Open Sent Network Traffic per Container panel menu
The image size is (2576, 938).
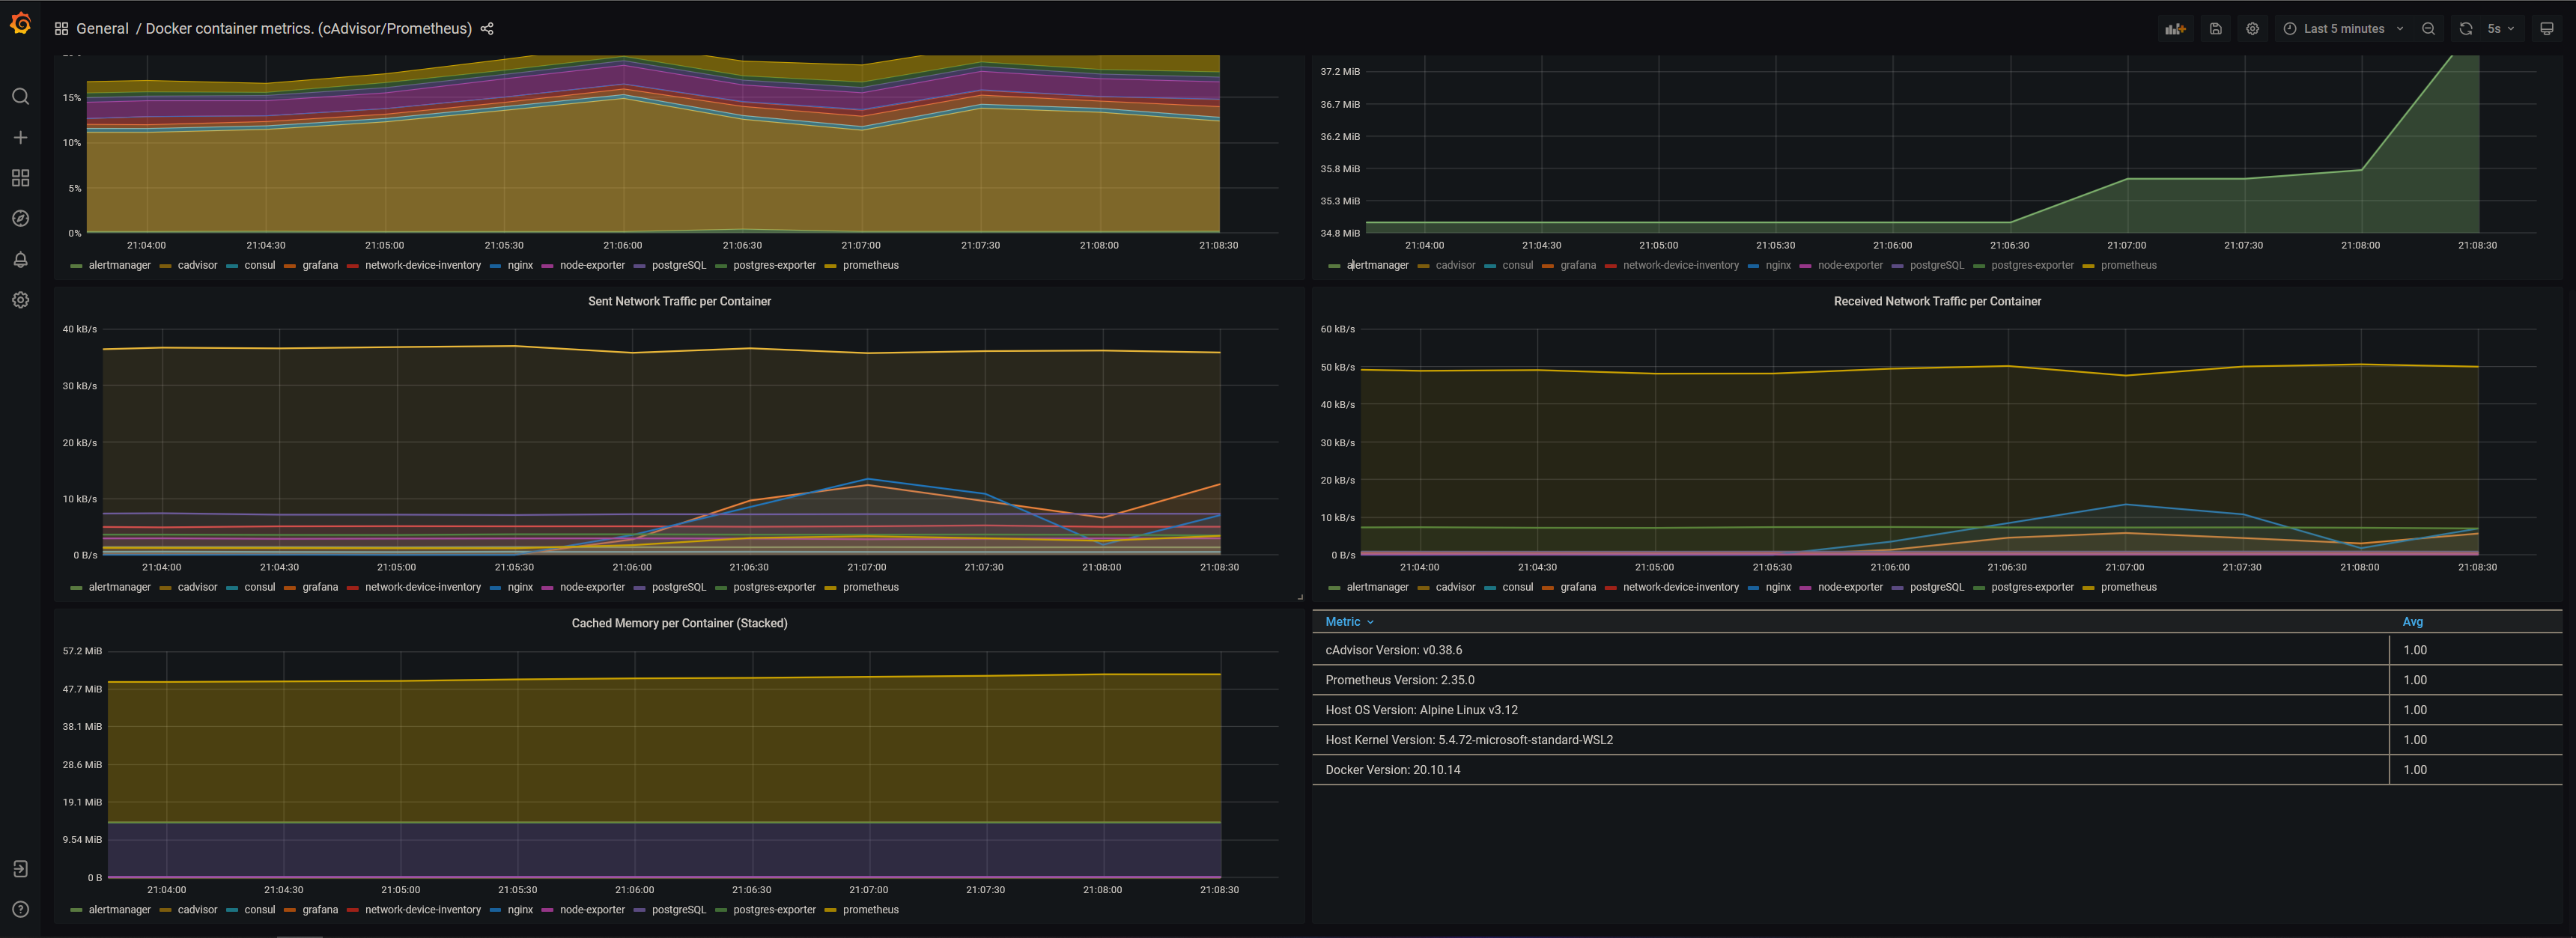pyautogui.click(x=679, y=301)
